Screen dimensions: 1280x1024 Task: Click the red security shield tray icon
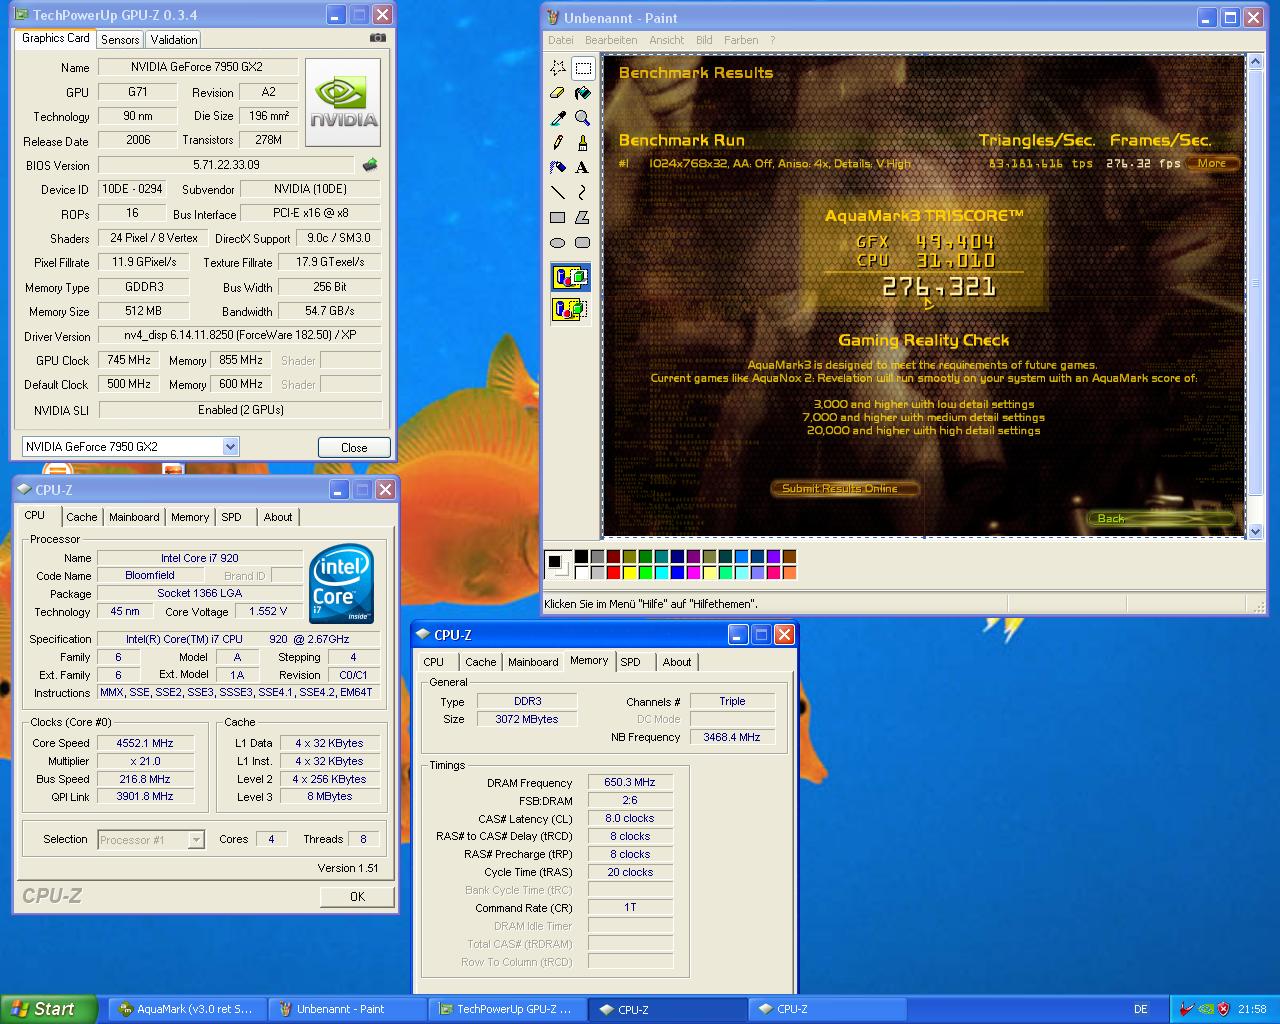point(1224,1009)
